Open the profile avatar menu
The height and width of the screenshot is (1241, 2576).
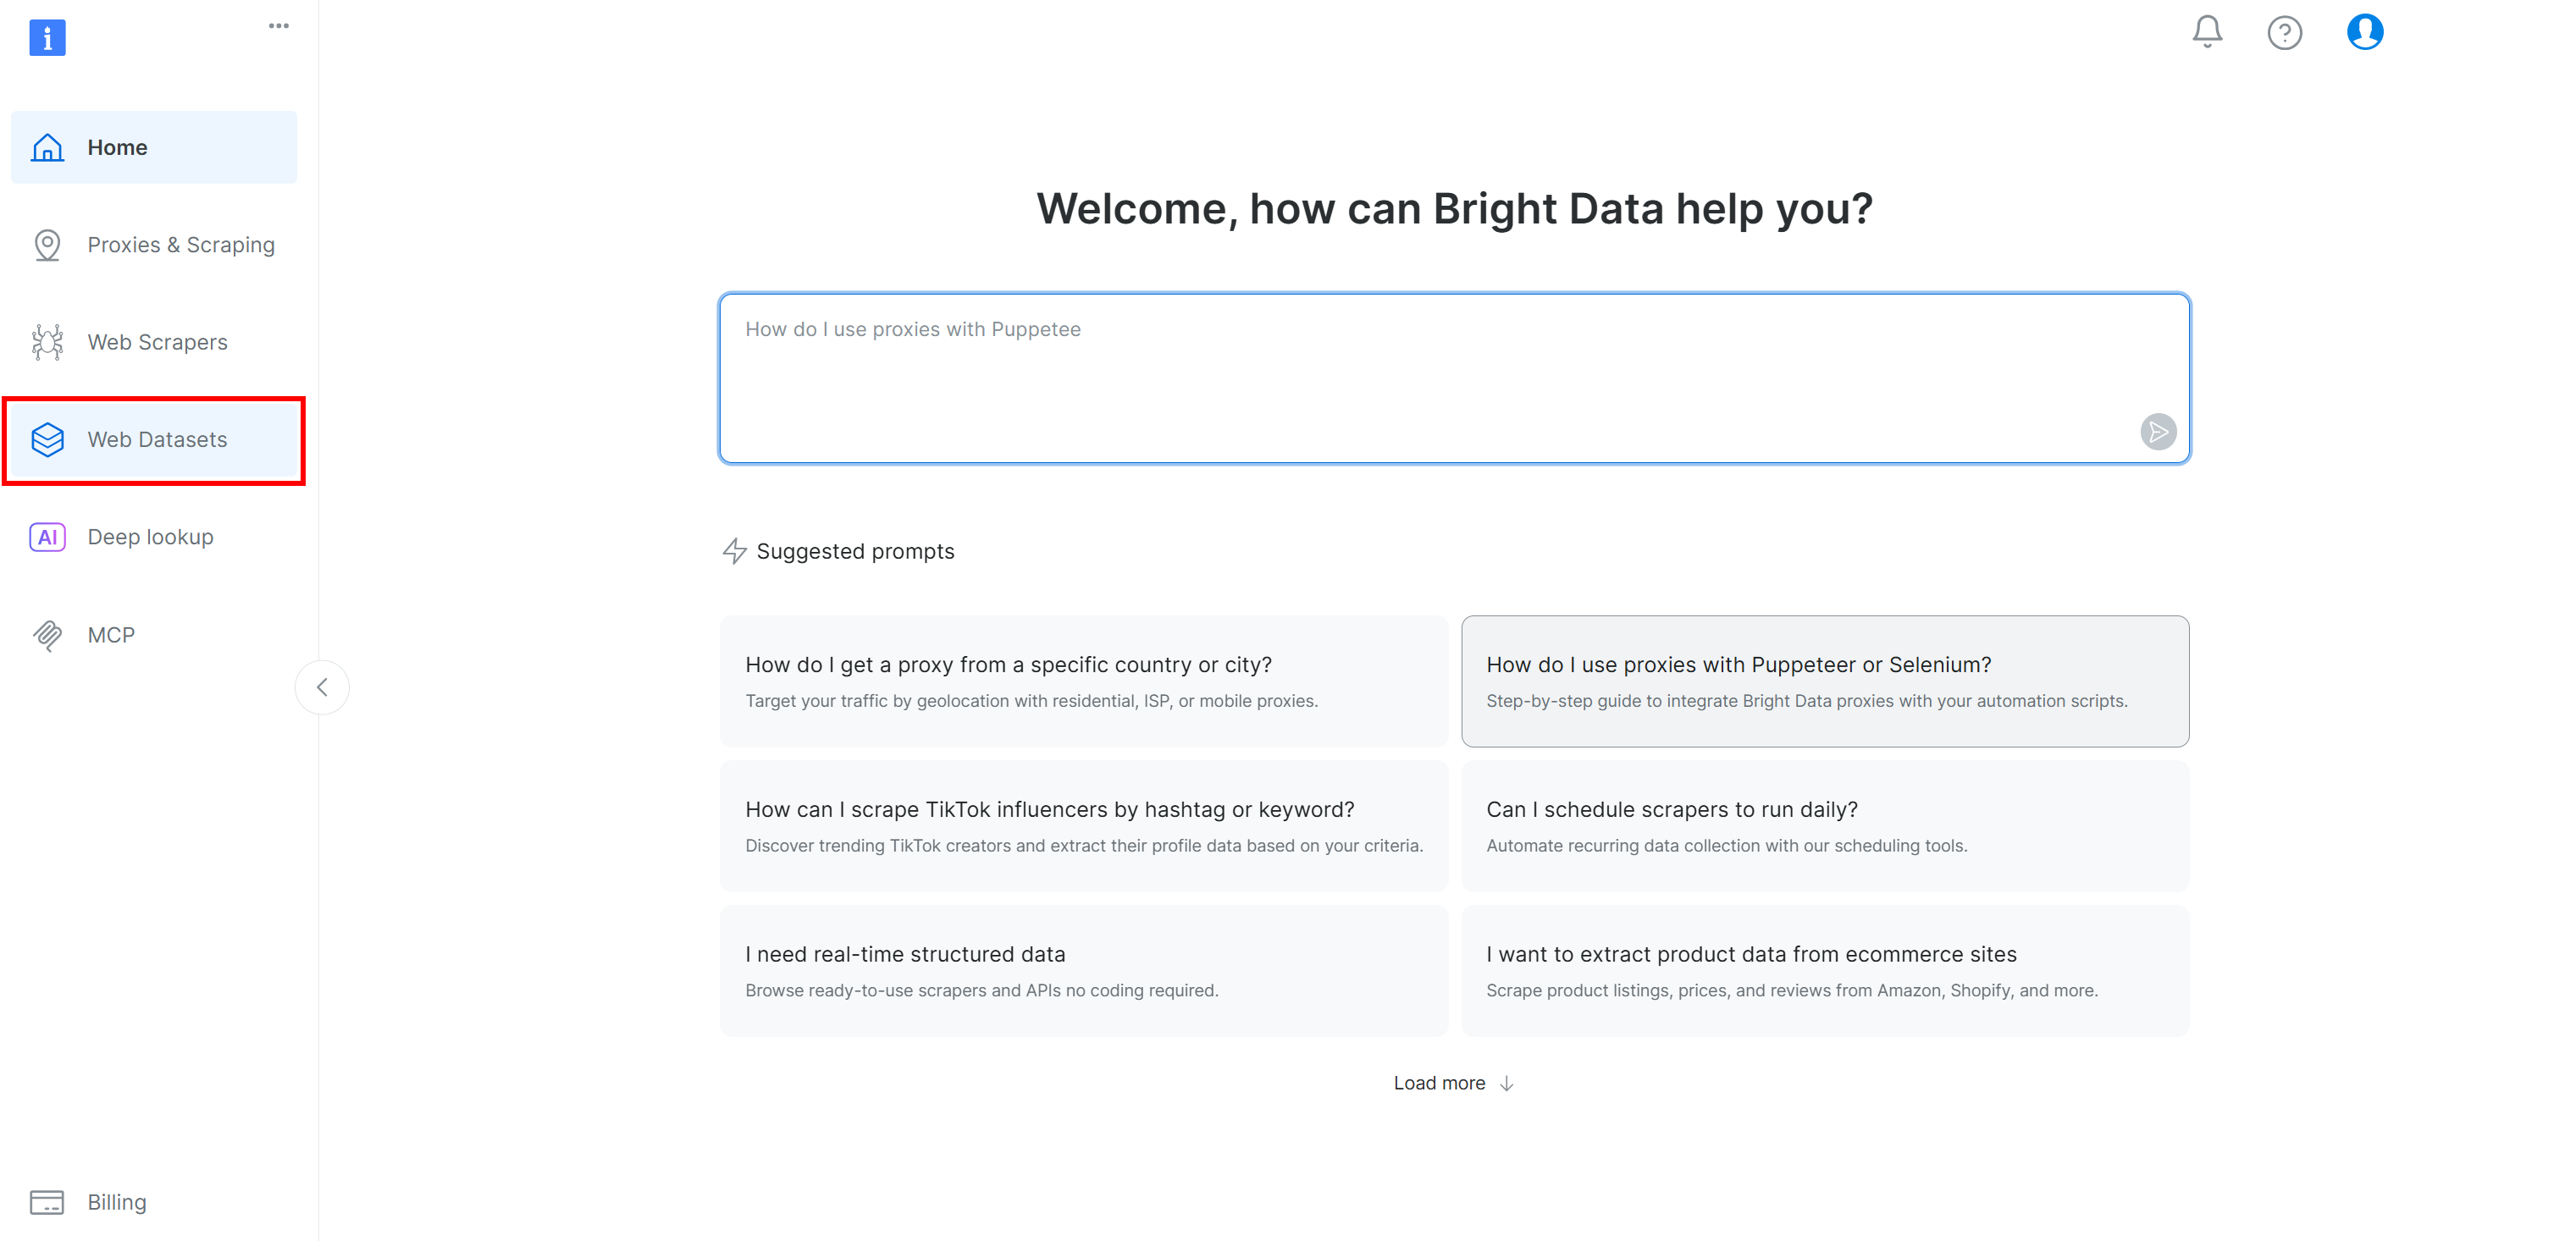coord(2365,31)
